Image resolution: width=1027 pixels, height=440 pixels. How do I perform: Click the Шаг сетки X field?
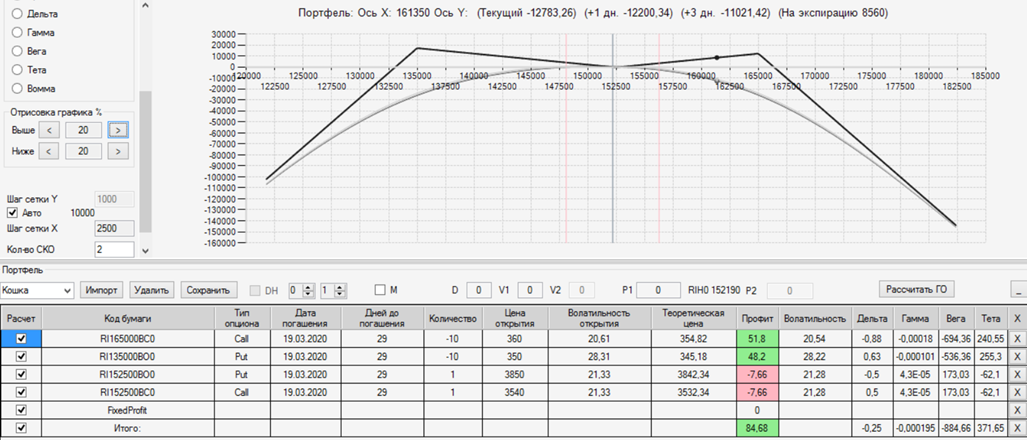pos(115,228)
